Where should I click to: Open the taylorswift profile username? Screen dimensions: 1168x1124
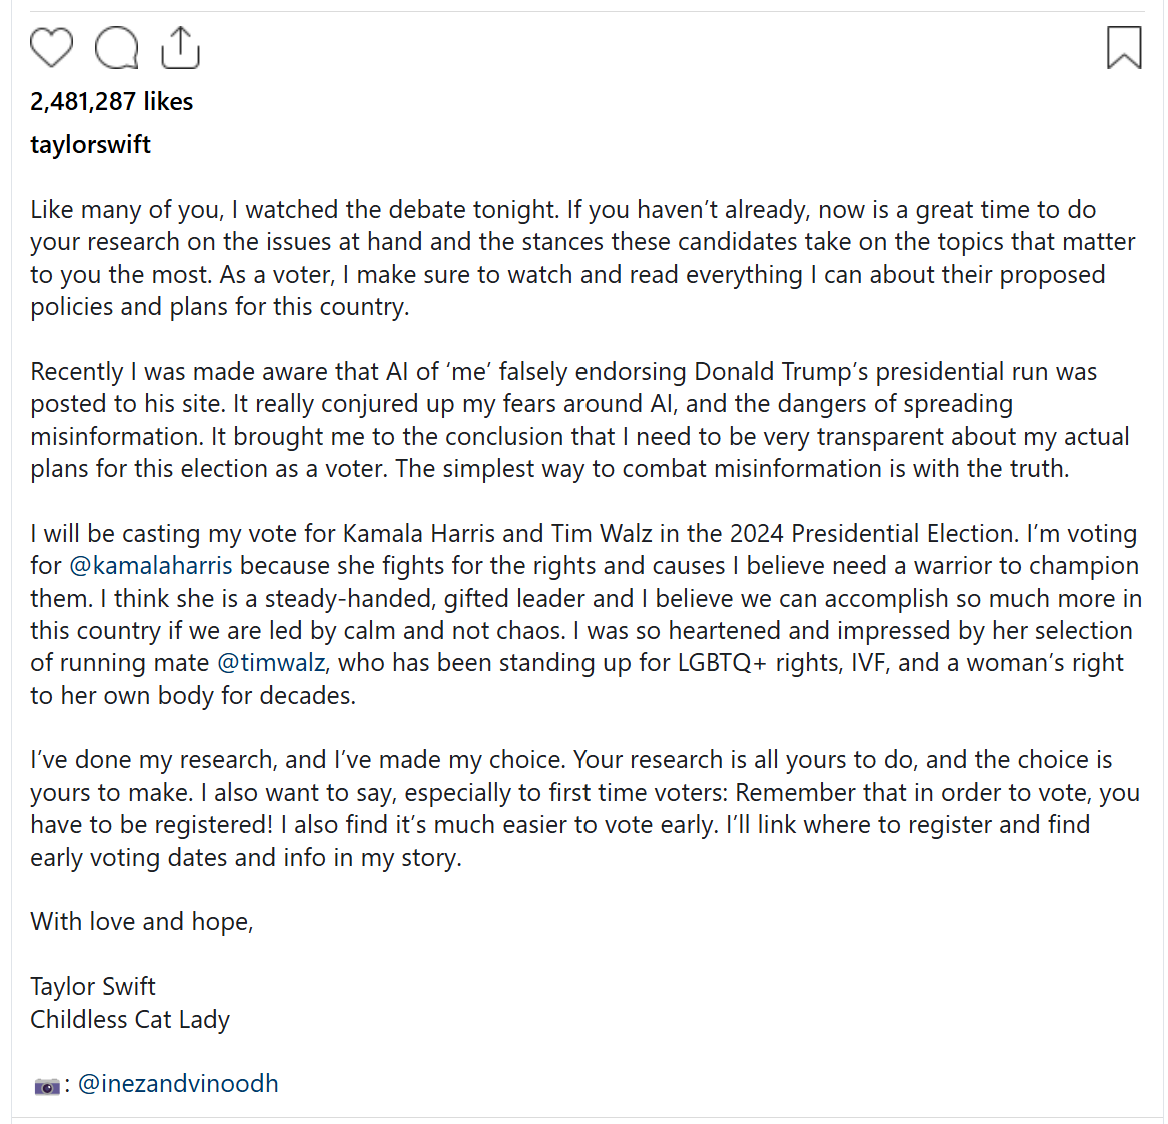(x=90, y=144)
